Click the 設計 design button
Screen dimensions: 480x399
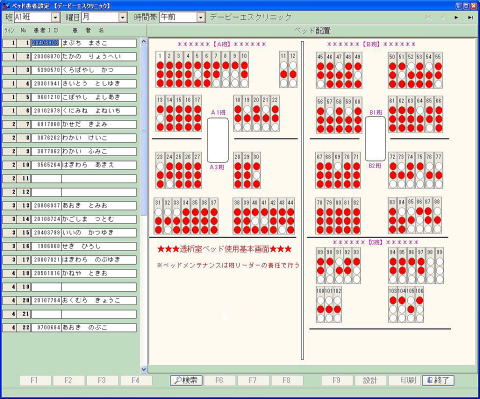coord(370,380)
